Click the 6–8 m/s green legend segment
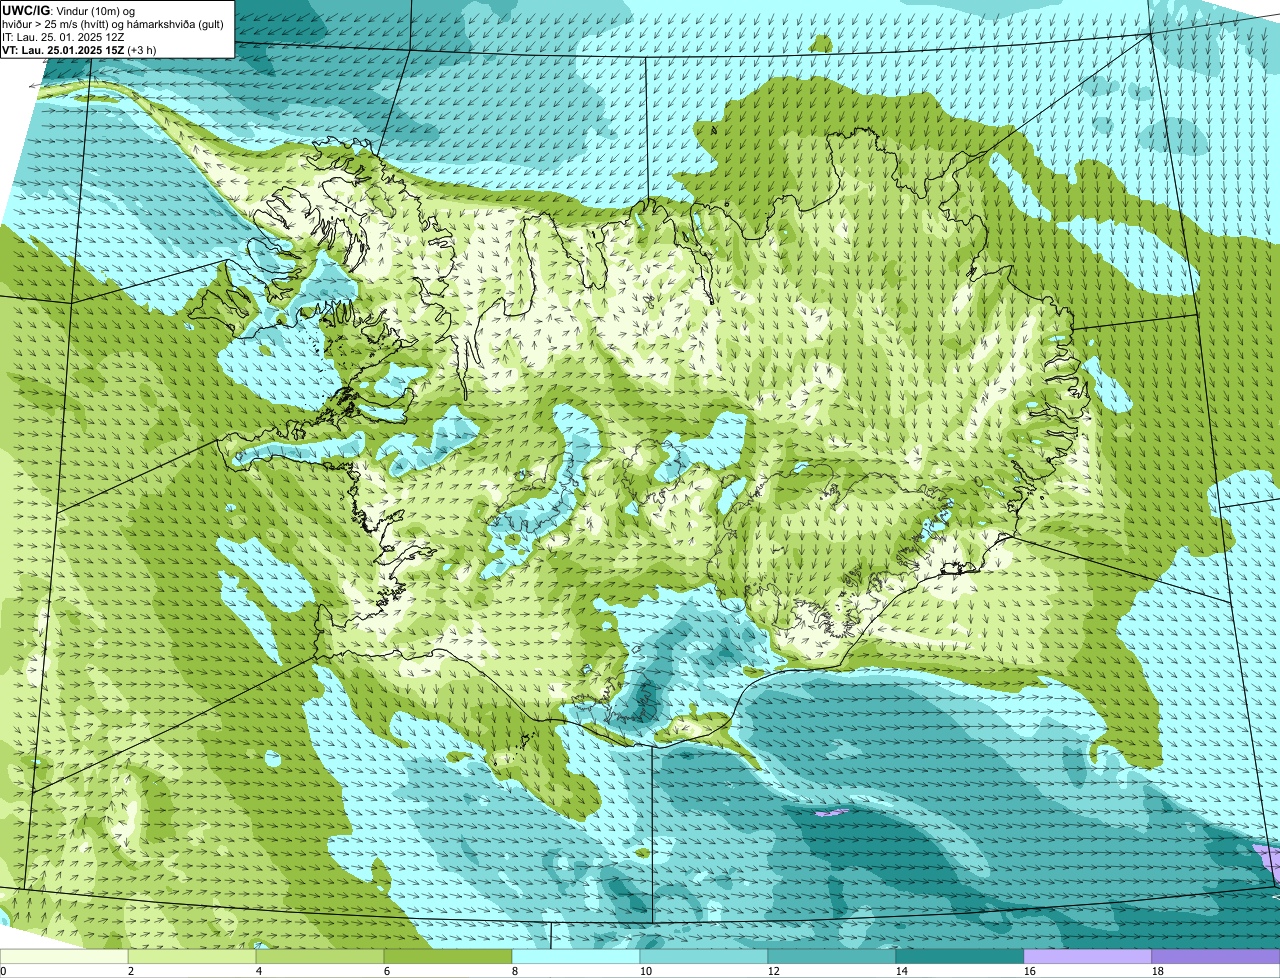Image resolution: width=1280 pixels, height=978 pixels. click(x=448, y=956)
